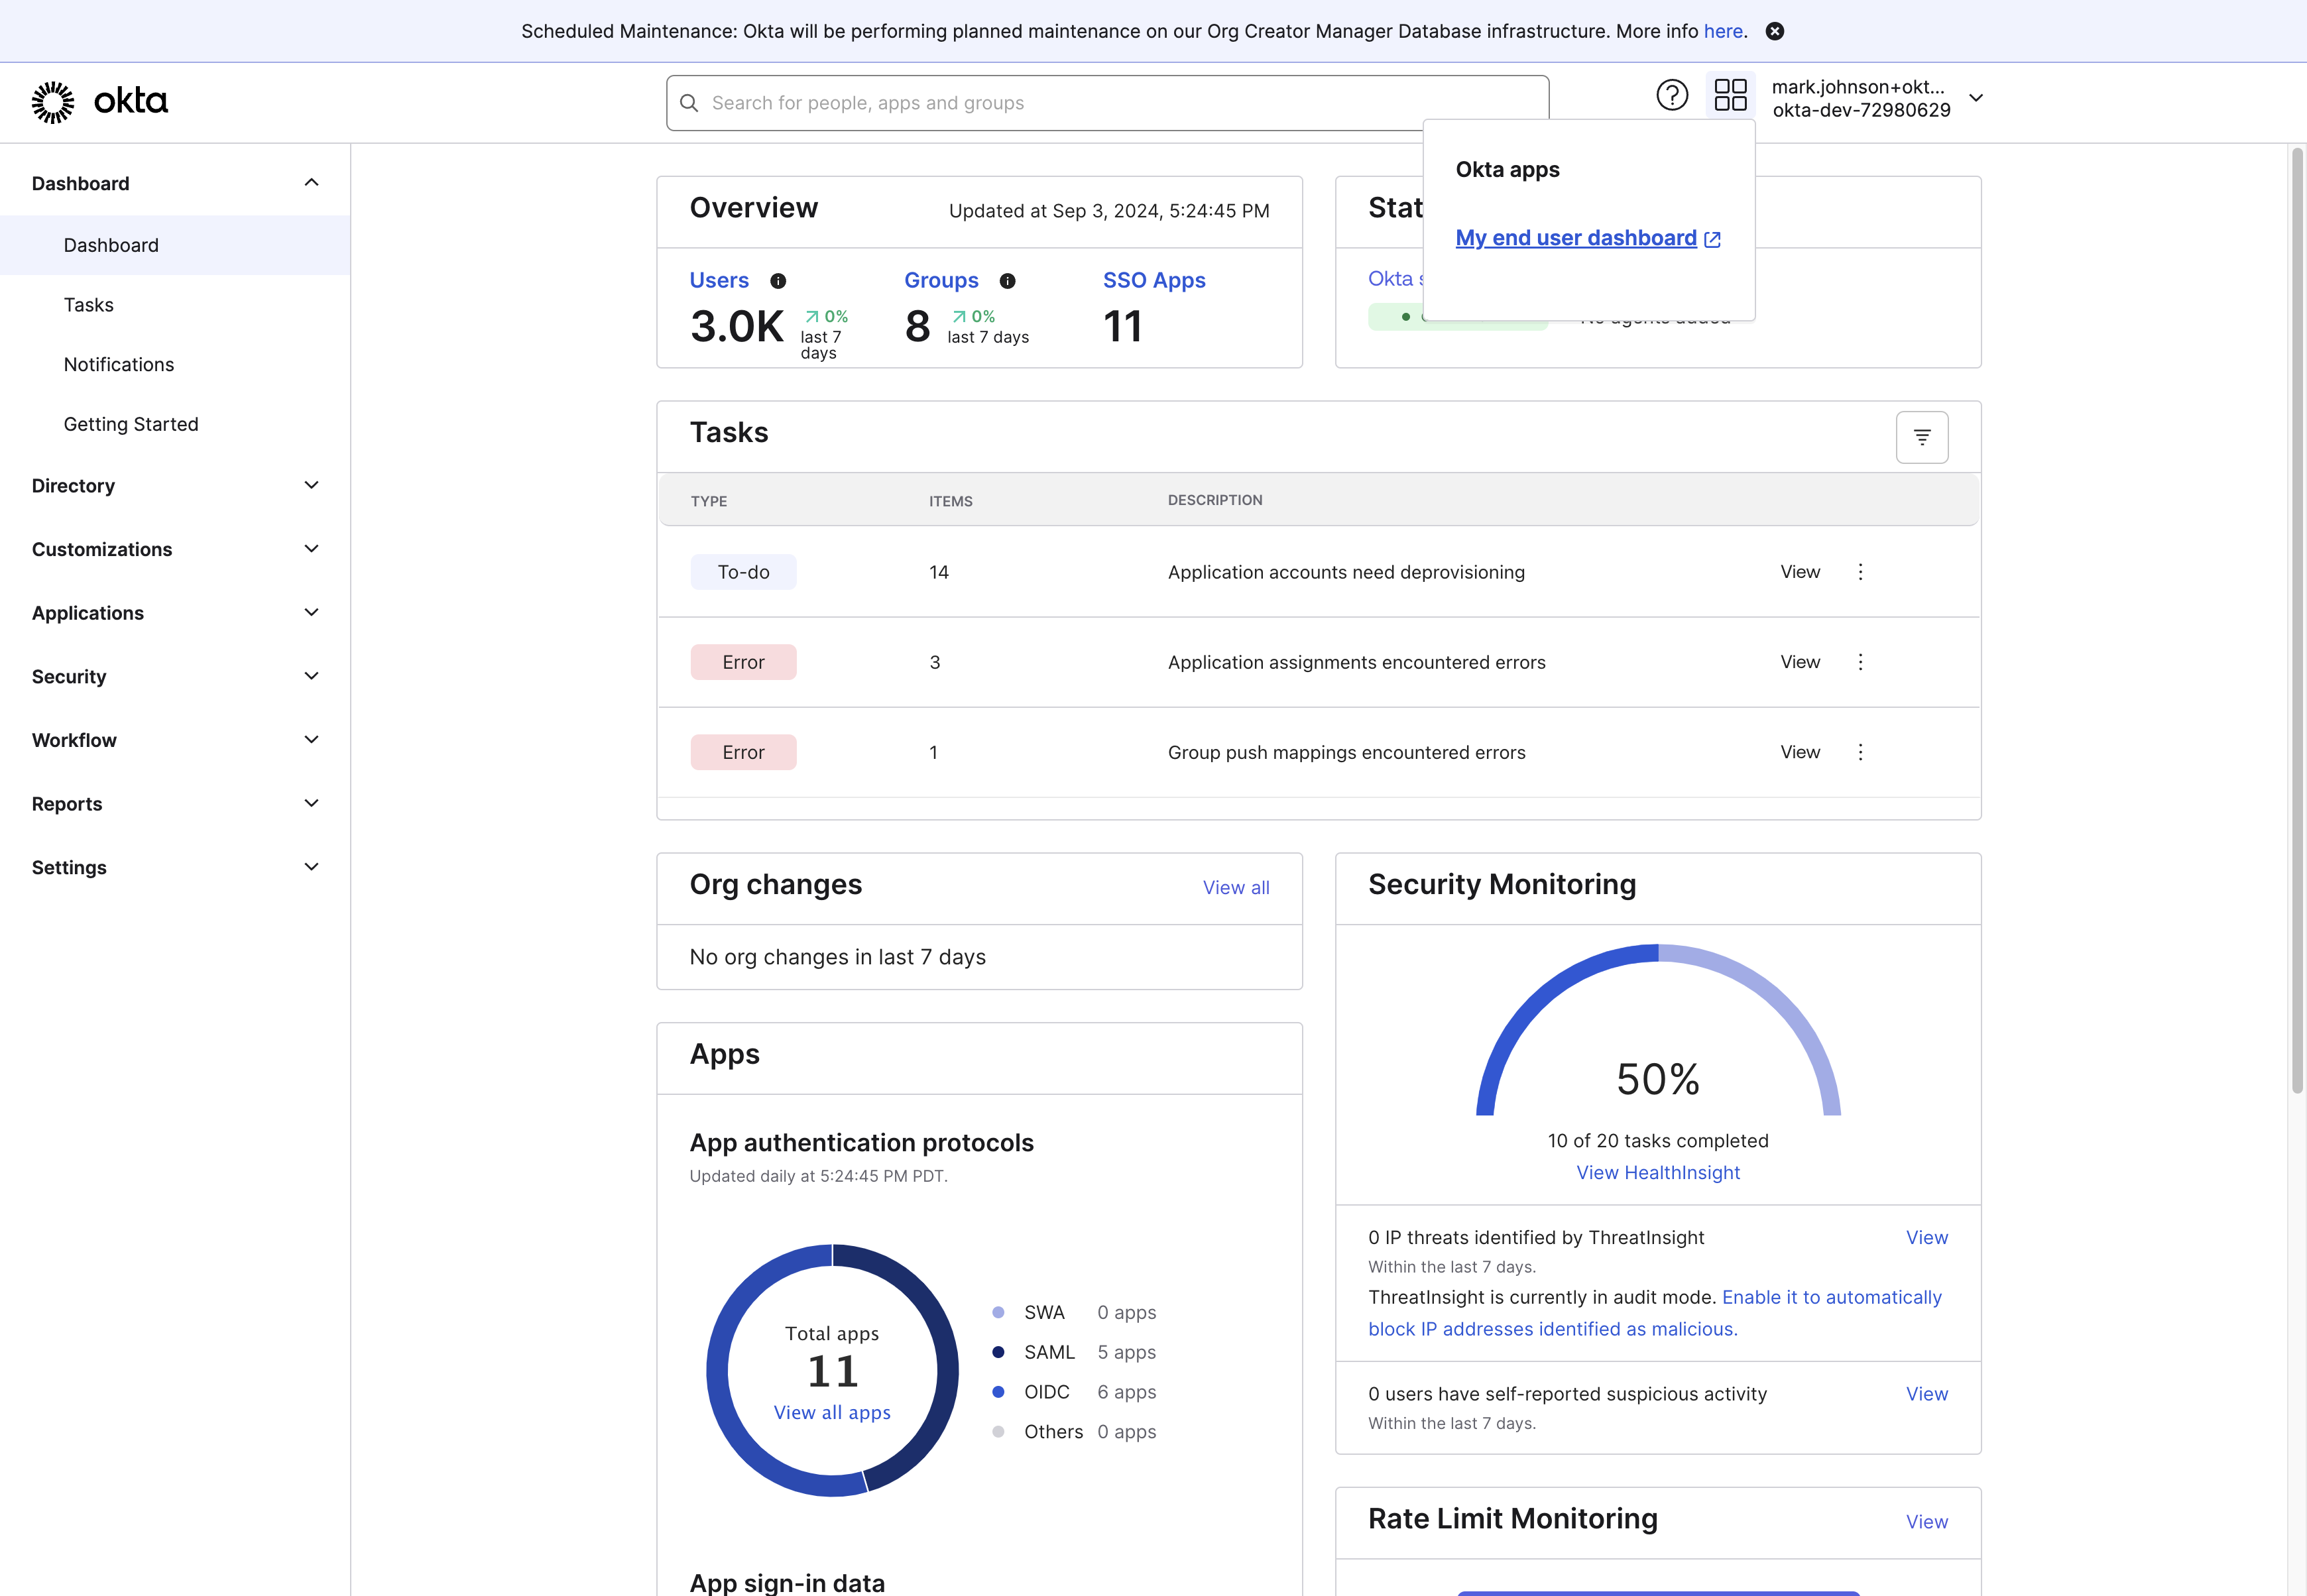Image resolution: width=2307 pixels, height=1596 pixels.
Task: Click the info icon next to Users
Action: [778, 281]
